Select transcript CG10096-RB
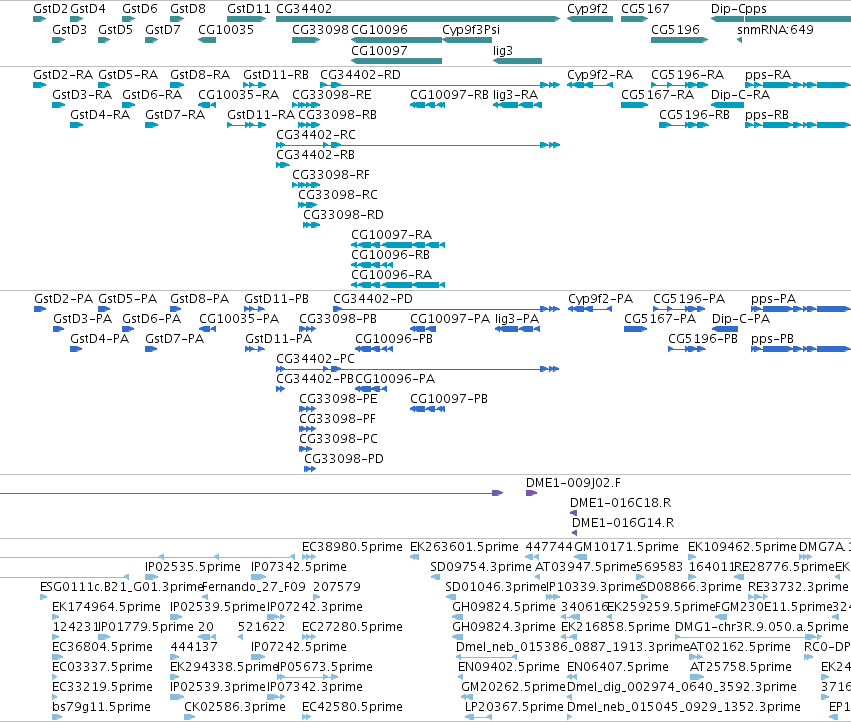The image size is (851, 722). (390, 255)
